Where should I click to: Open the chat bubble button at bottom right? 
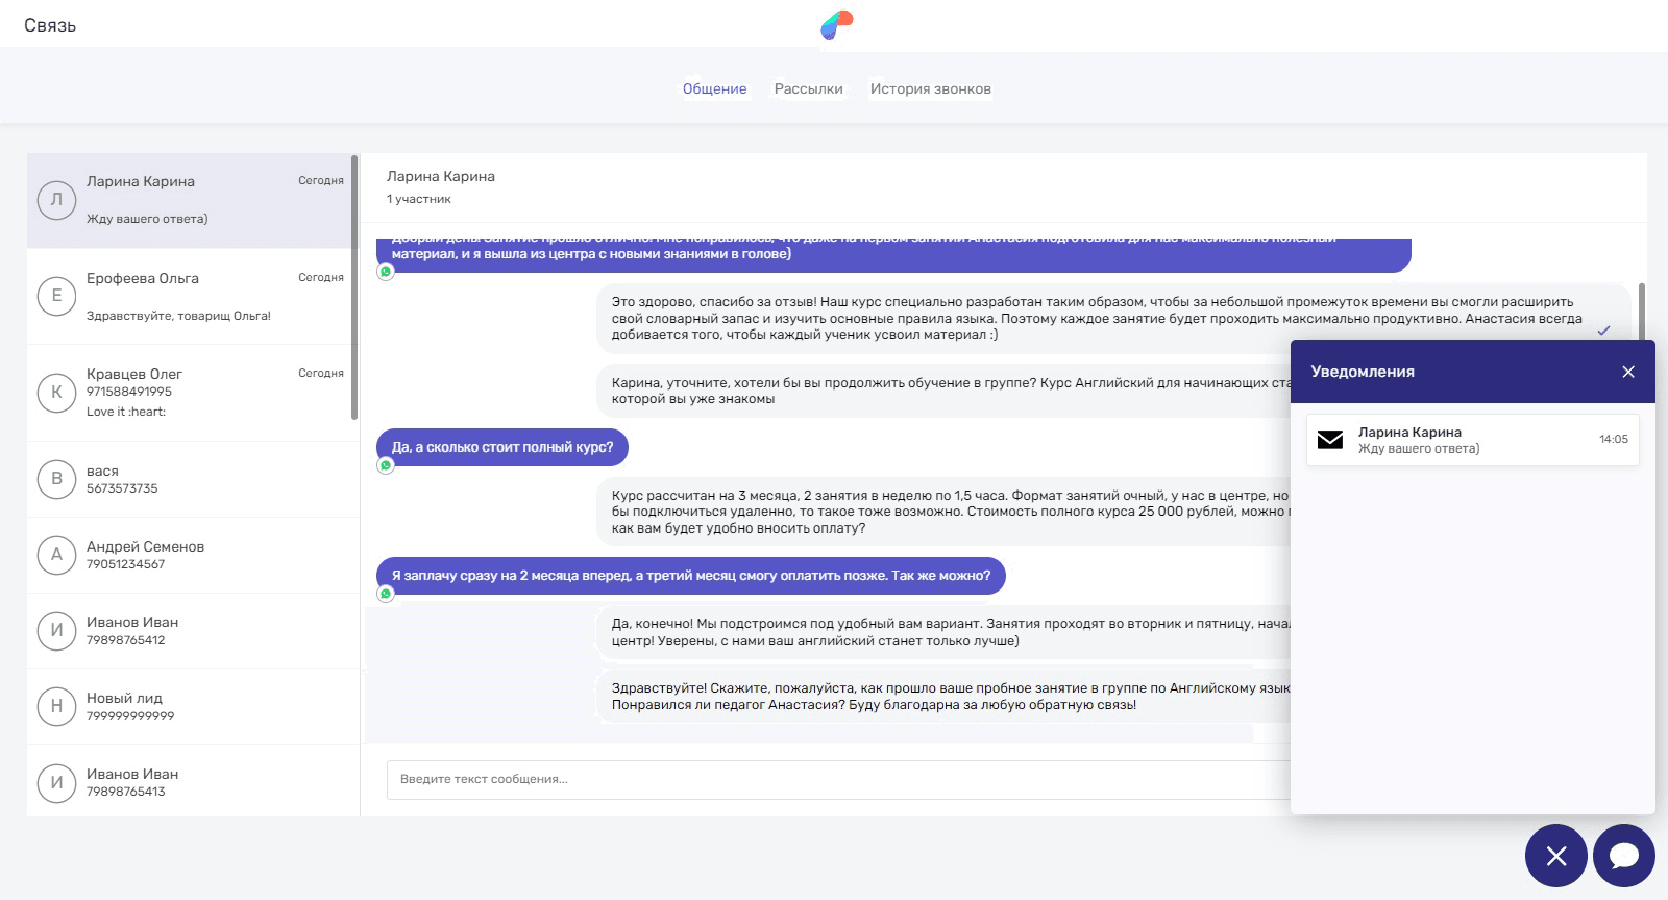[x=1623, y=855]
